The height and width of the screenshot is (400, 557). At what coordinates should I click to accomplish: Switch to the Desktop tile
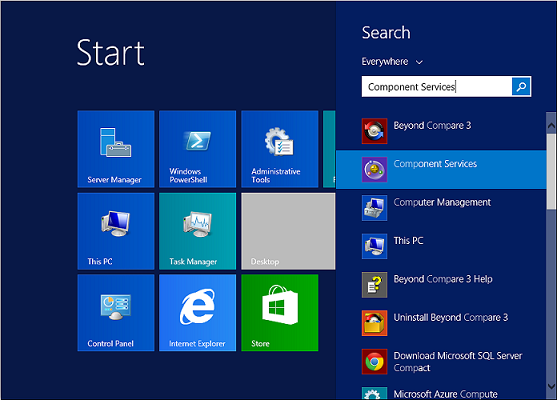pos(288,231)
